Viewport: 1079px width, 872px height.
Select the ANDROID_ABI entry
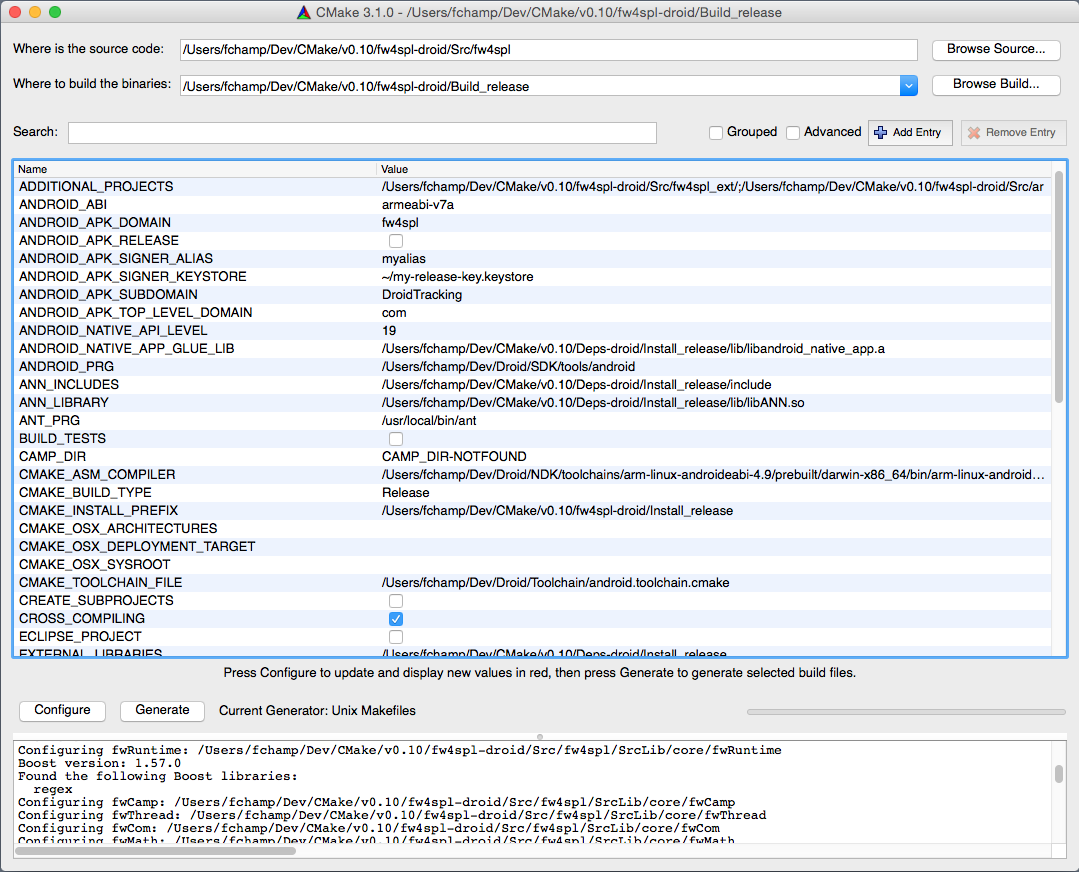point(63,204)
